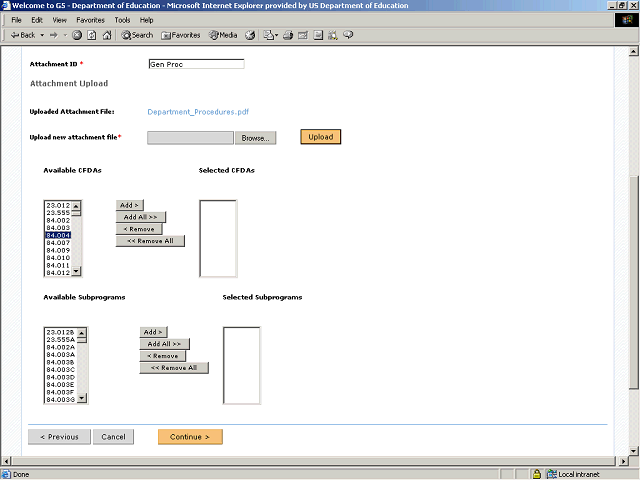
Task: Open Favorites toolbar button
Action: tap(180, 35)
